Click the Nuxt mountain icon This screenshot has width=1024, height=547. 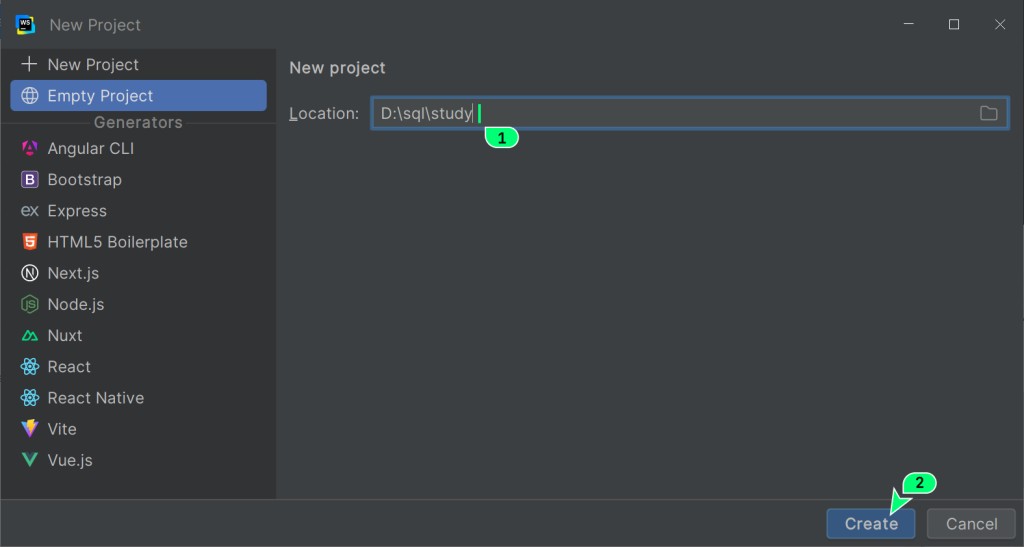point(30,336)
